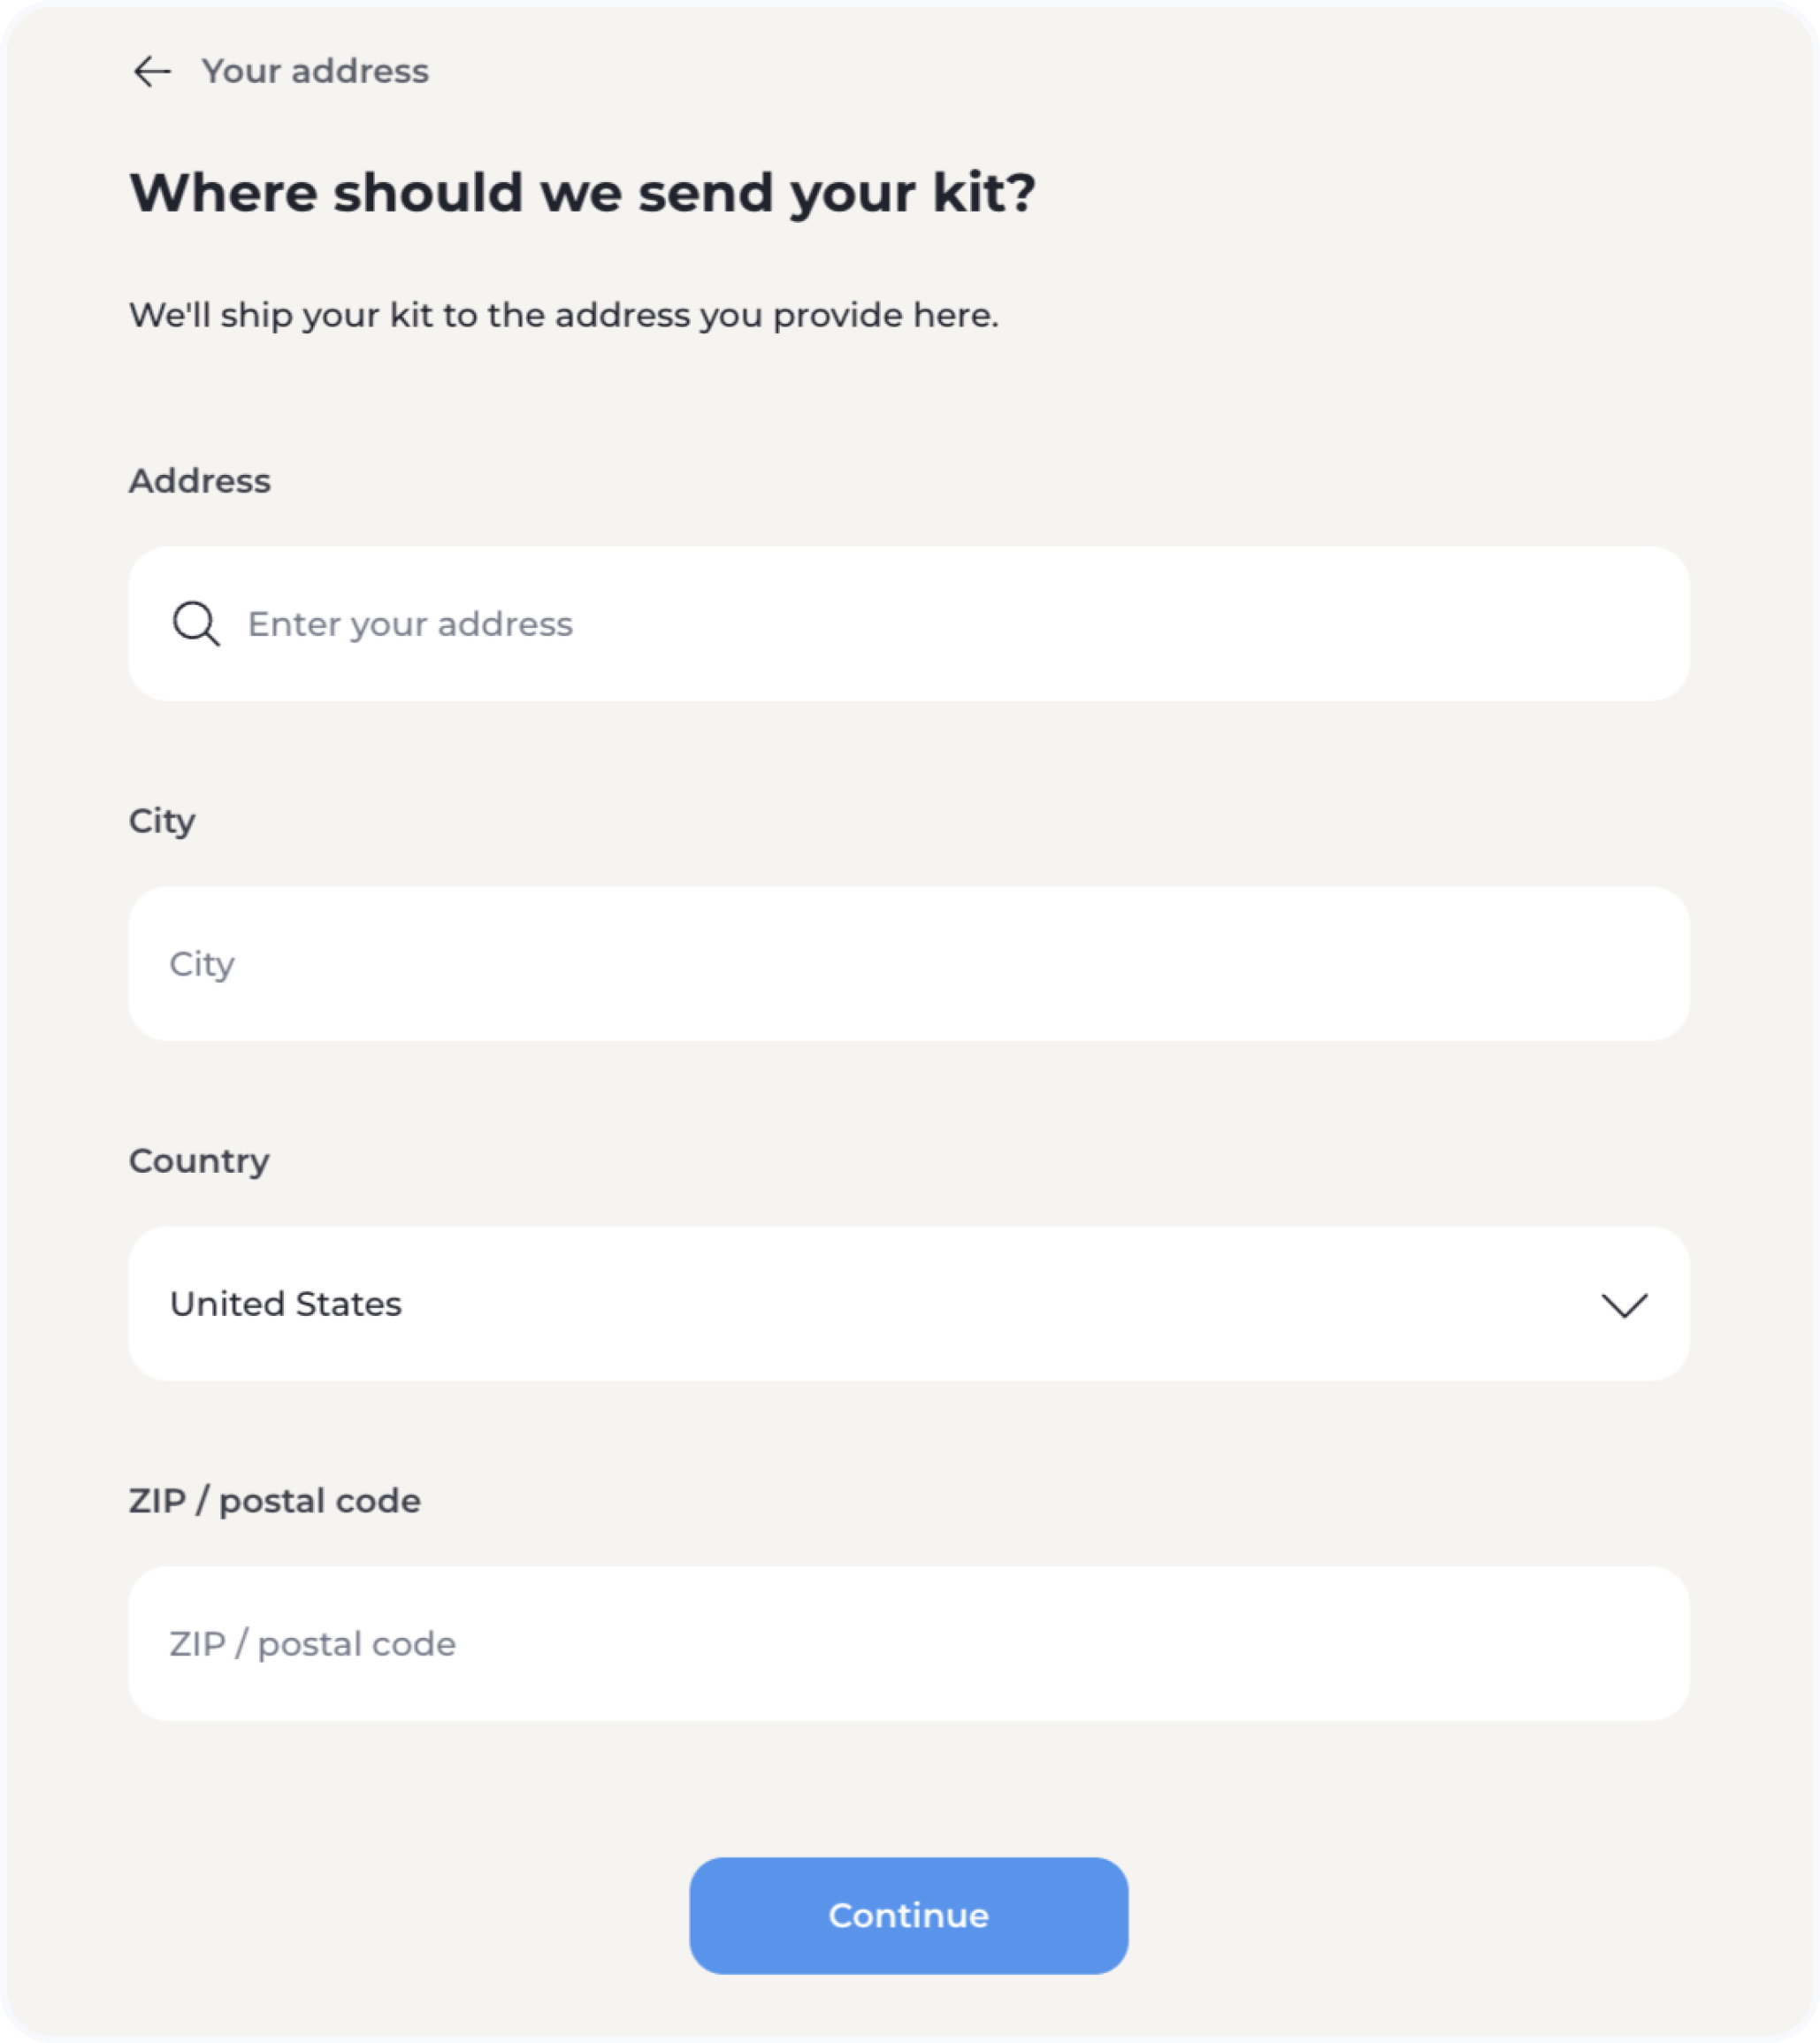Screen dimensions: 1820x2043
Task: Click the "City" placeholder text in the field
Action: click(x=202, y=964)
